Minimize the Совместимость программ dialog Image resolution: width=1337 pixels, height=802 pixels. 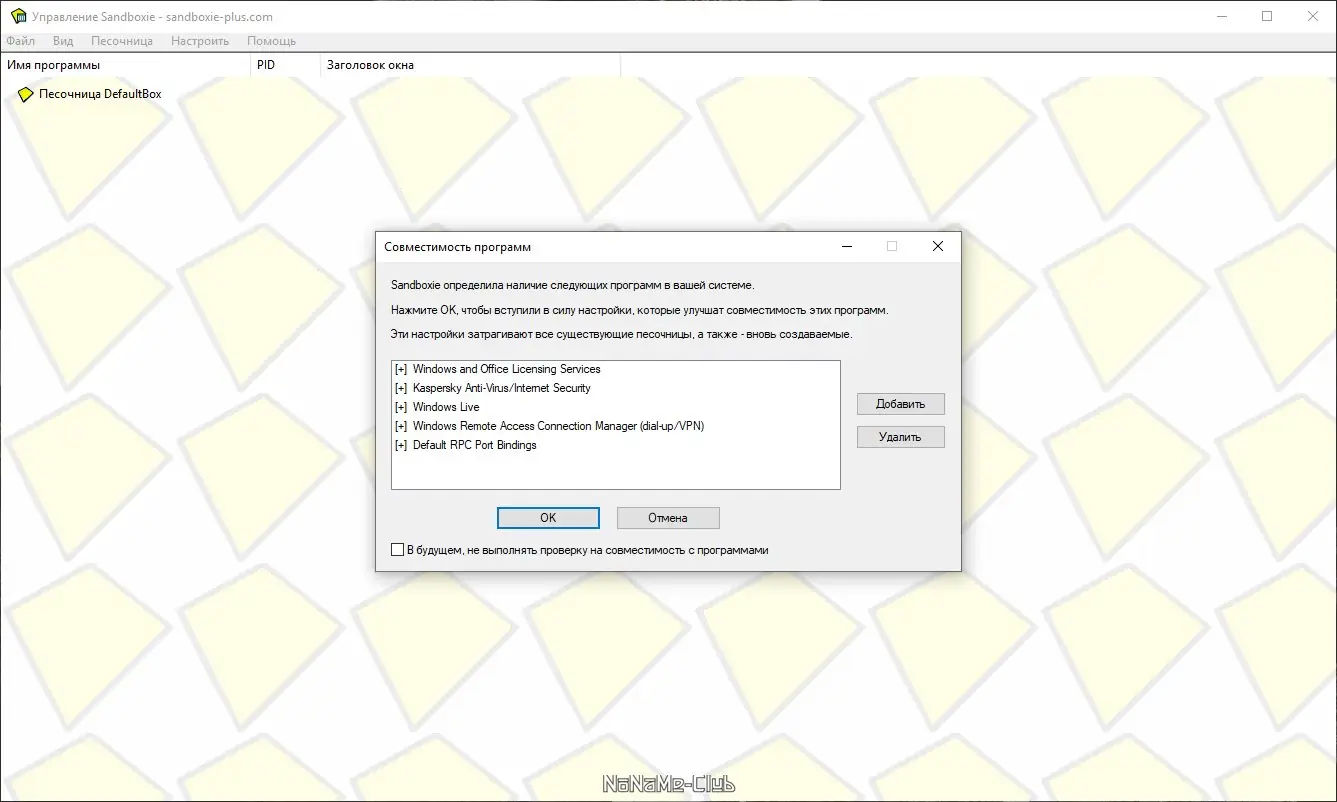tap(847, 246)
